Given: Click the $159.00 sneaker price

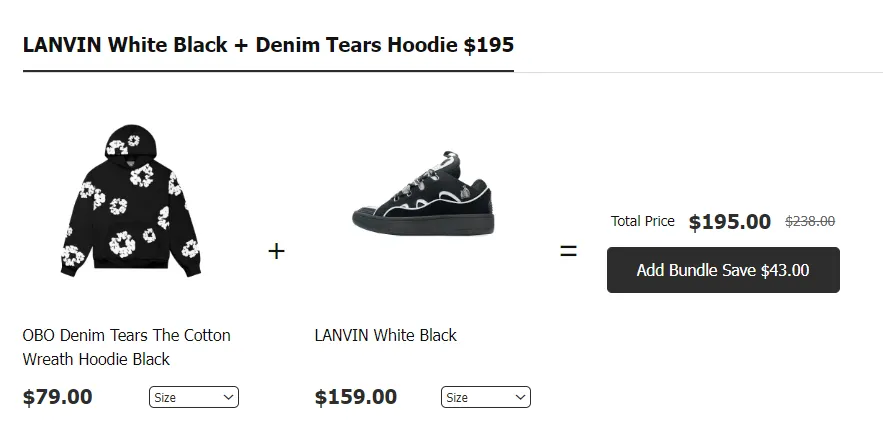Looking at the screenshot, I should pyautogui.click(x=355, y=397).
